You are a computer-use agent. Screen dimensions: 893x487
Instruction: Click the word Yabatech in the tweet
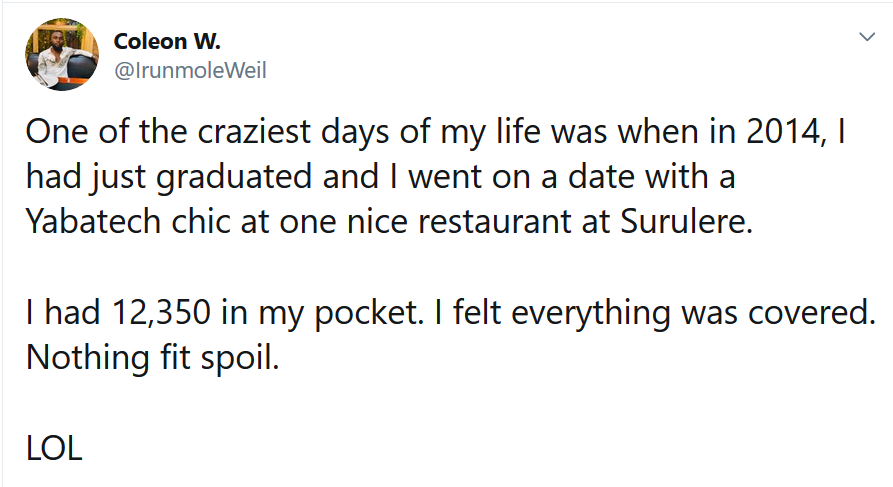coord(93,221)
